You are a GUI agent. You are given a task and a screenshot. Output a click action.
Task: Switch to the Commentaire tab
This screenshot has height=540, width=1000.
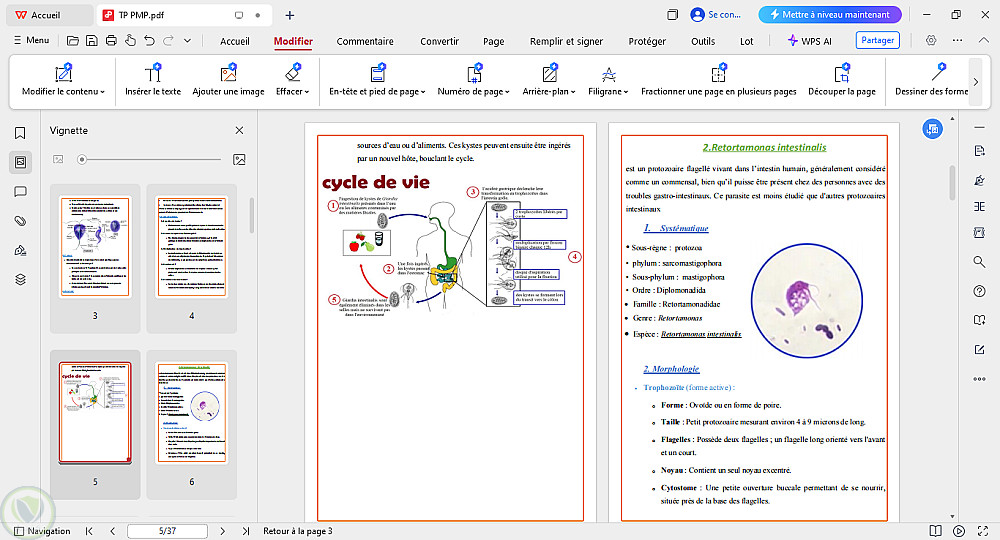point(364,41)
